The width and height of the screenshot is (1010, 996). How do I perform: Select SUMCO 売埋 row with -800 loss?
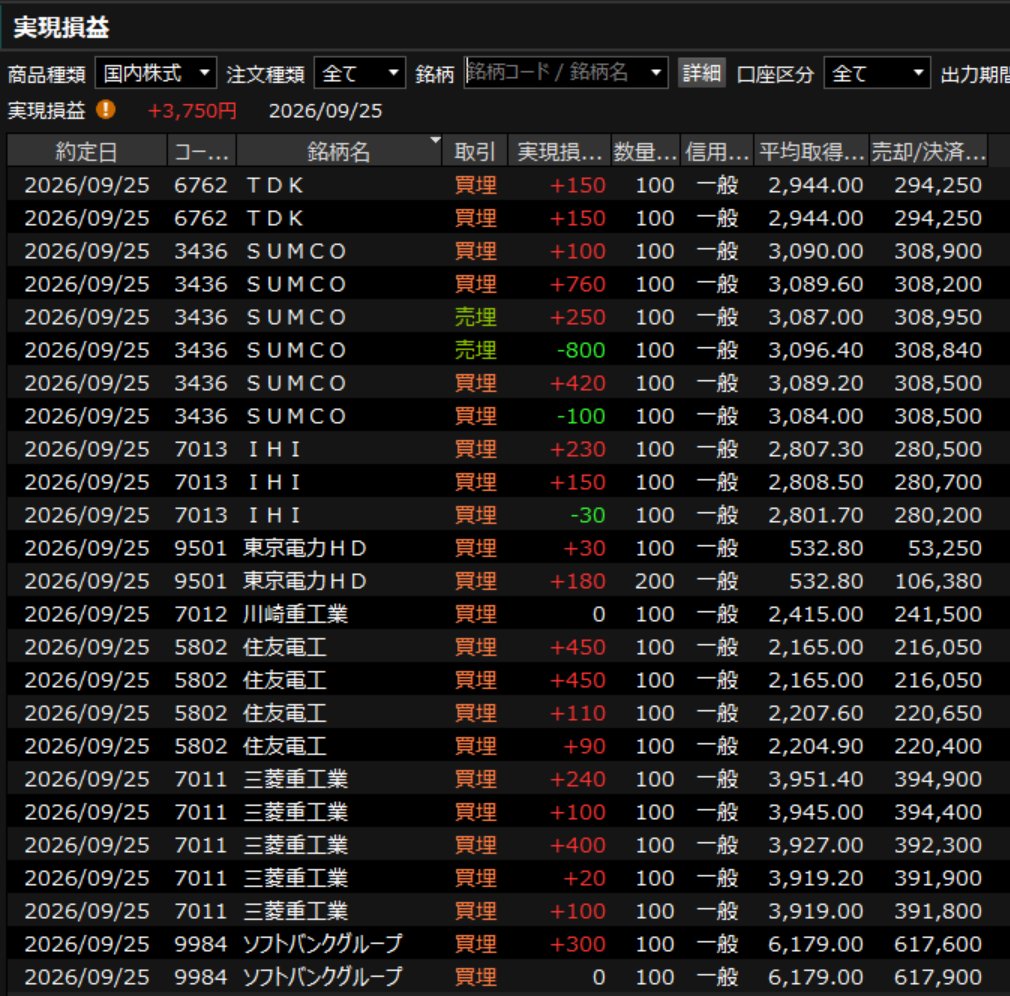coord(497,350)
